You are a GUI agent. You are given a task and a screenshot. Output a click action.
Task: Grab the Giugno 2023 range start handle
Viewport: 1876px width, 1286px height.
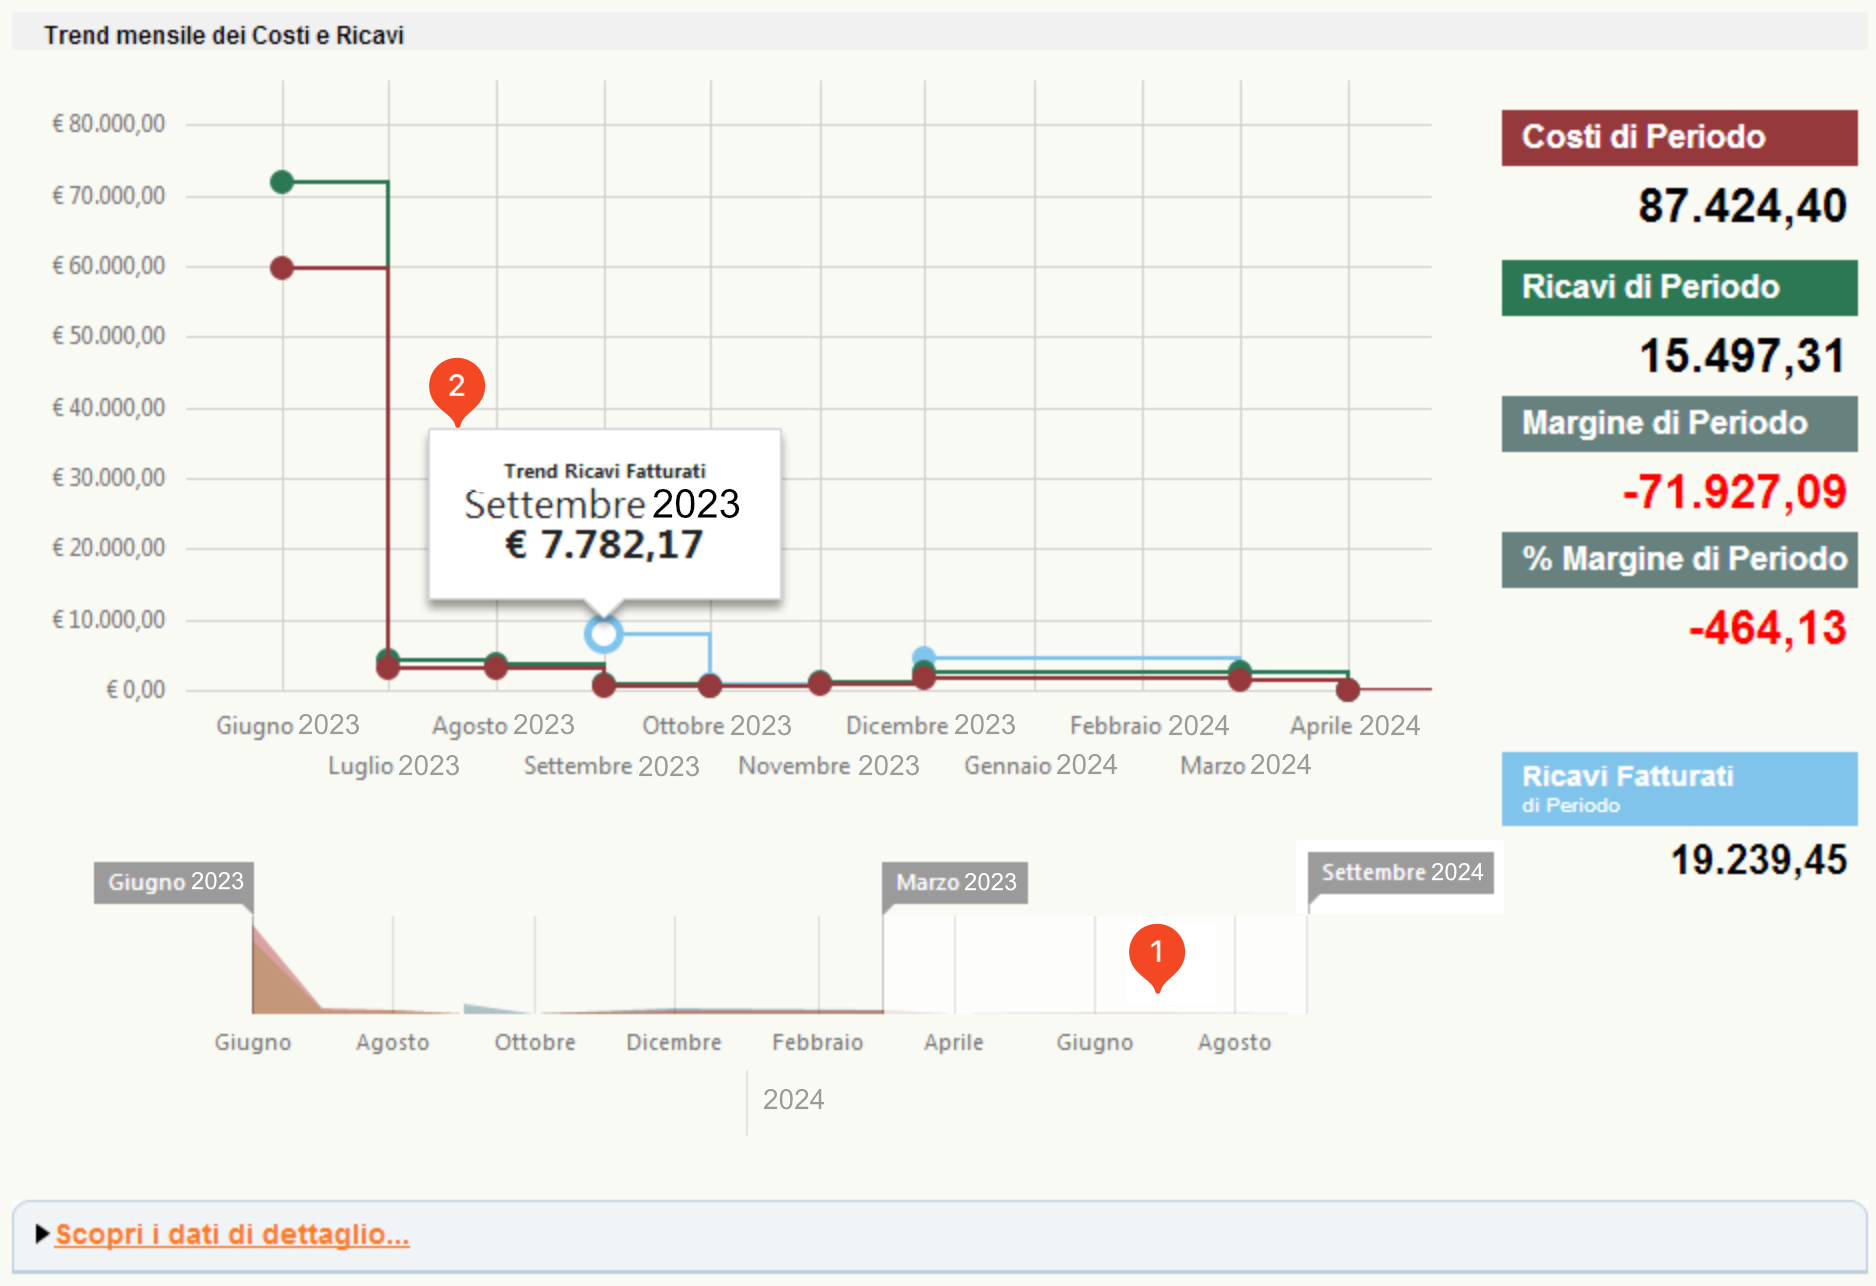tap(174, 882)
